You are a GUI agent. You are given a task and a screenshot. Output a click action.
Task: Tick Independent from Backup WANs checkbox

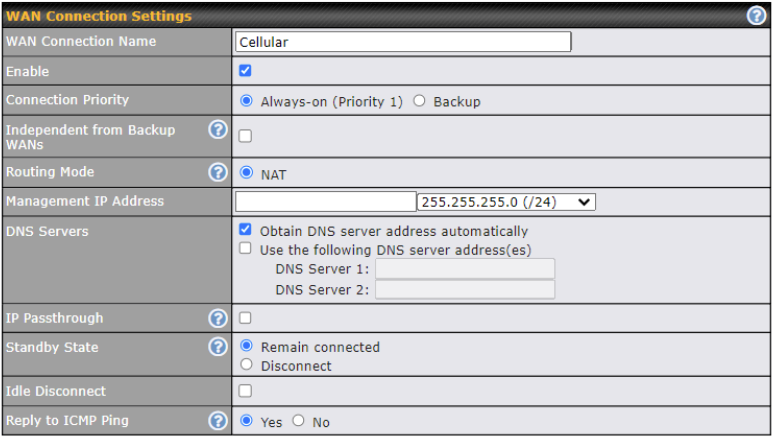click(245, 136)
